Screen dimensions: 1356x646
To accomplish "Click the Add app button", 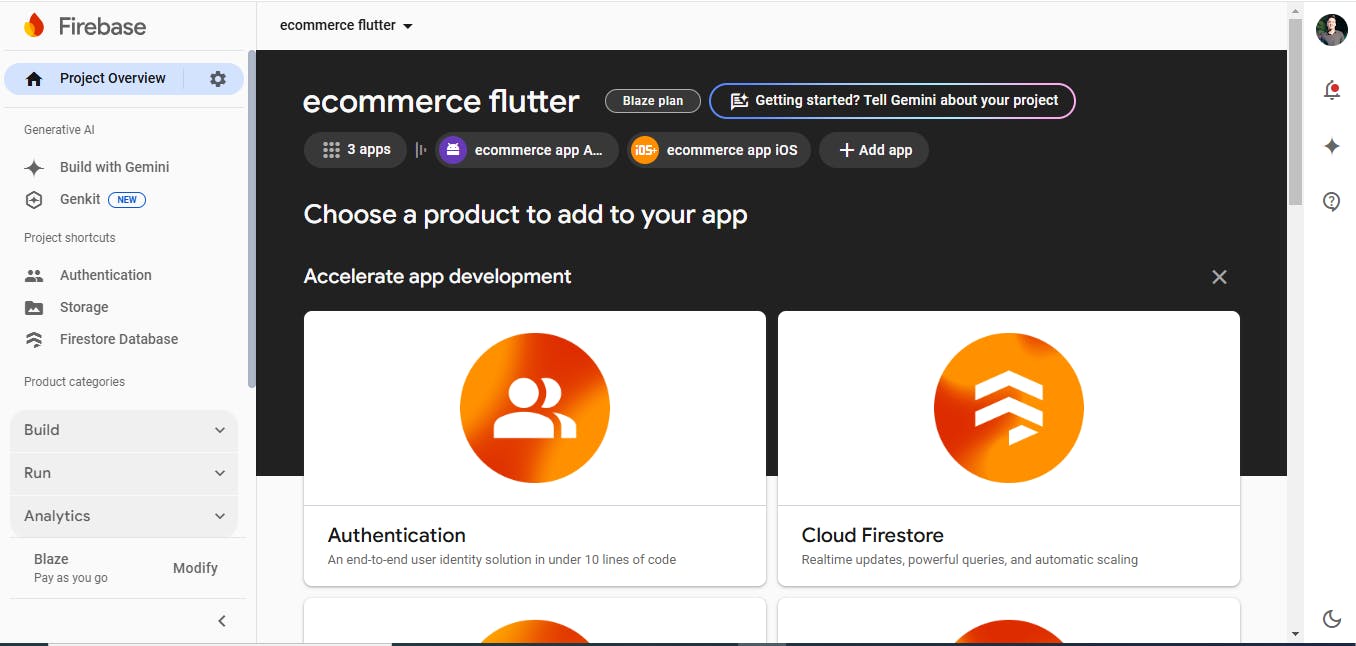I will coord(874,150).
